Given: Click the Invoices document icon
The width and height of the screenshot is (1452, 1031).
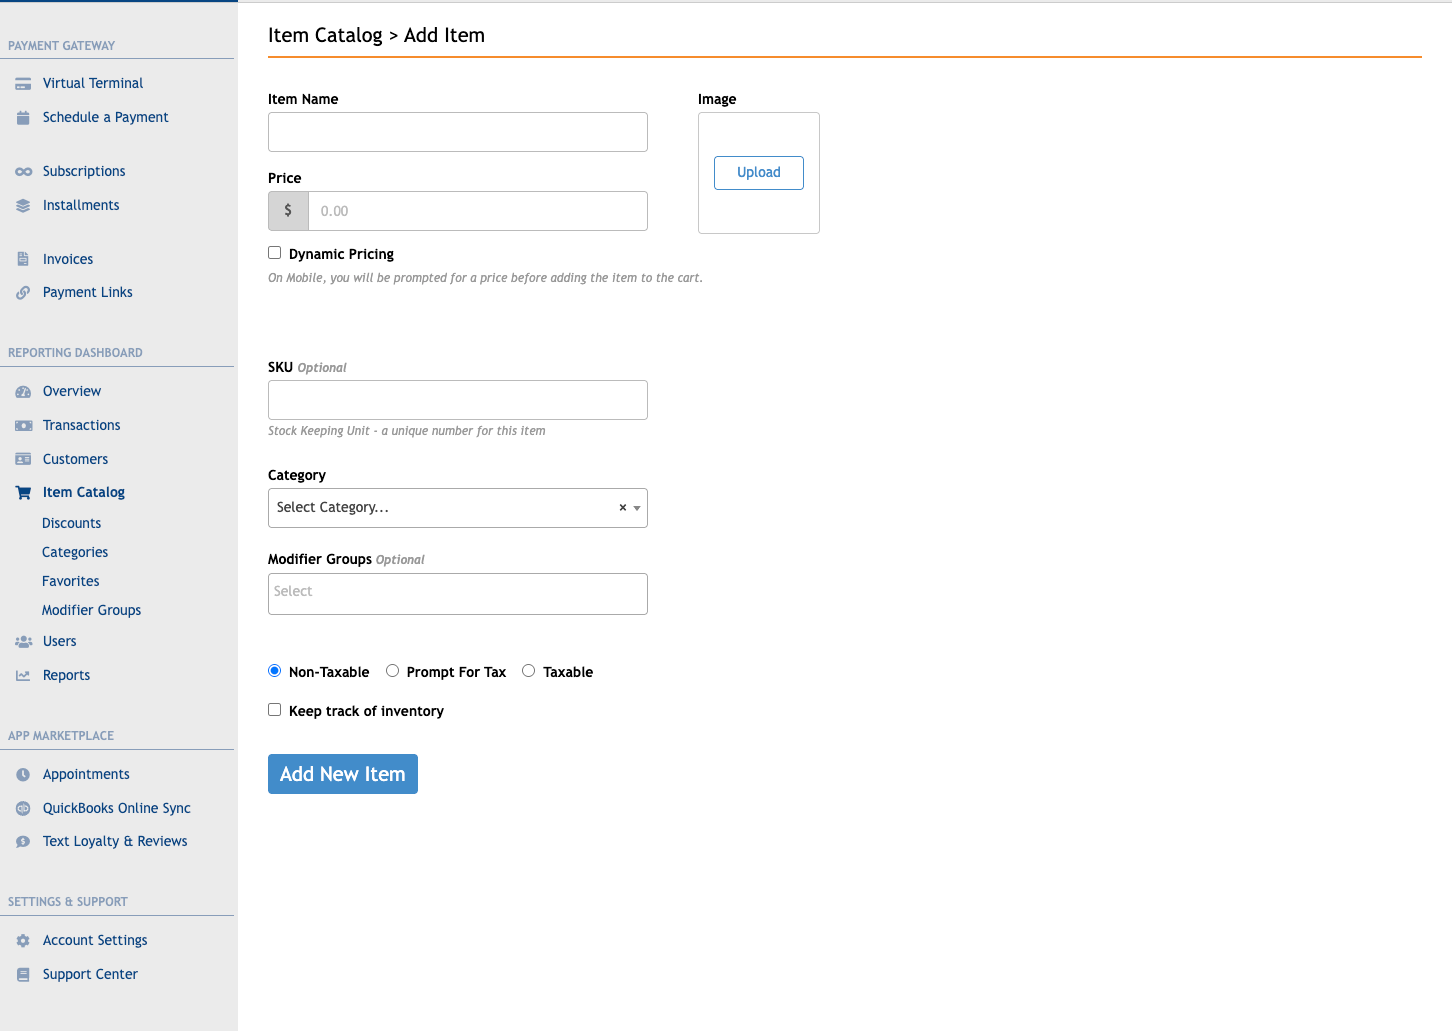Looking at the screenshot, I should point(23,259).
